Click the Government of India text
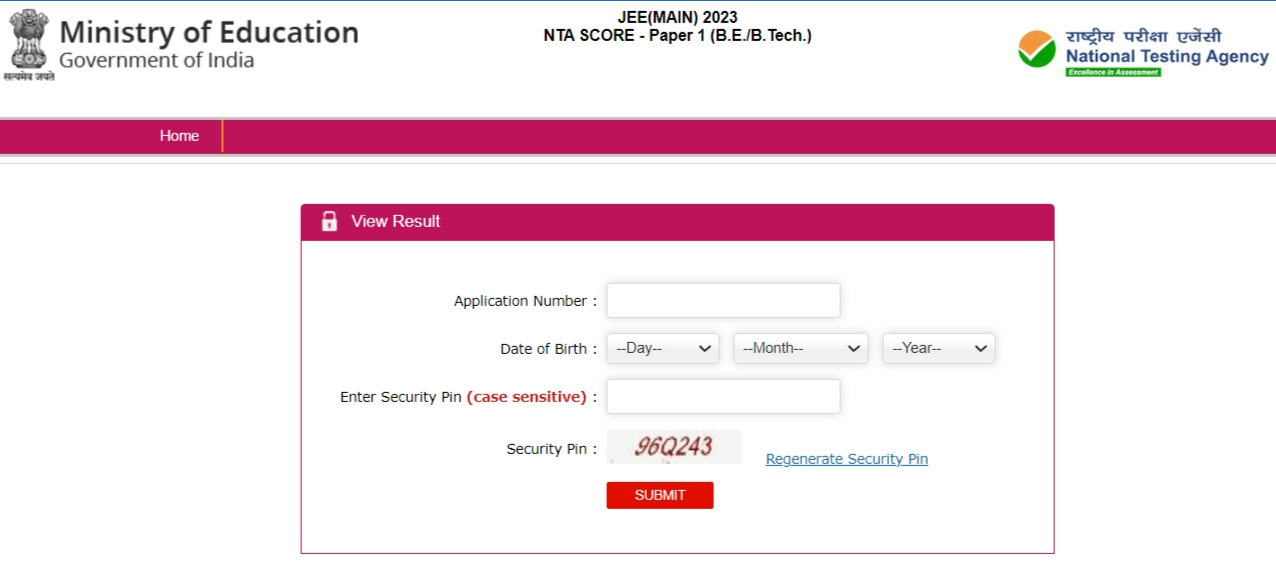Viewport: 1276px width, 571px height. pos(156,60)
